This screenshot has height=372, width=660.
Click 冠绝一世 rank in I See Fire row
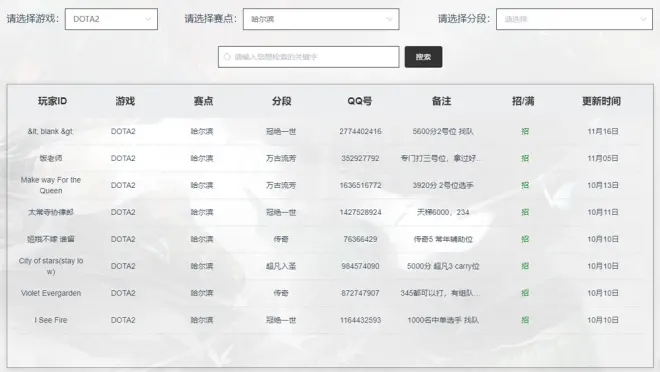coord(281,320)
